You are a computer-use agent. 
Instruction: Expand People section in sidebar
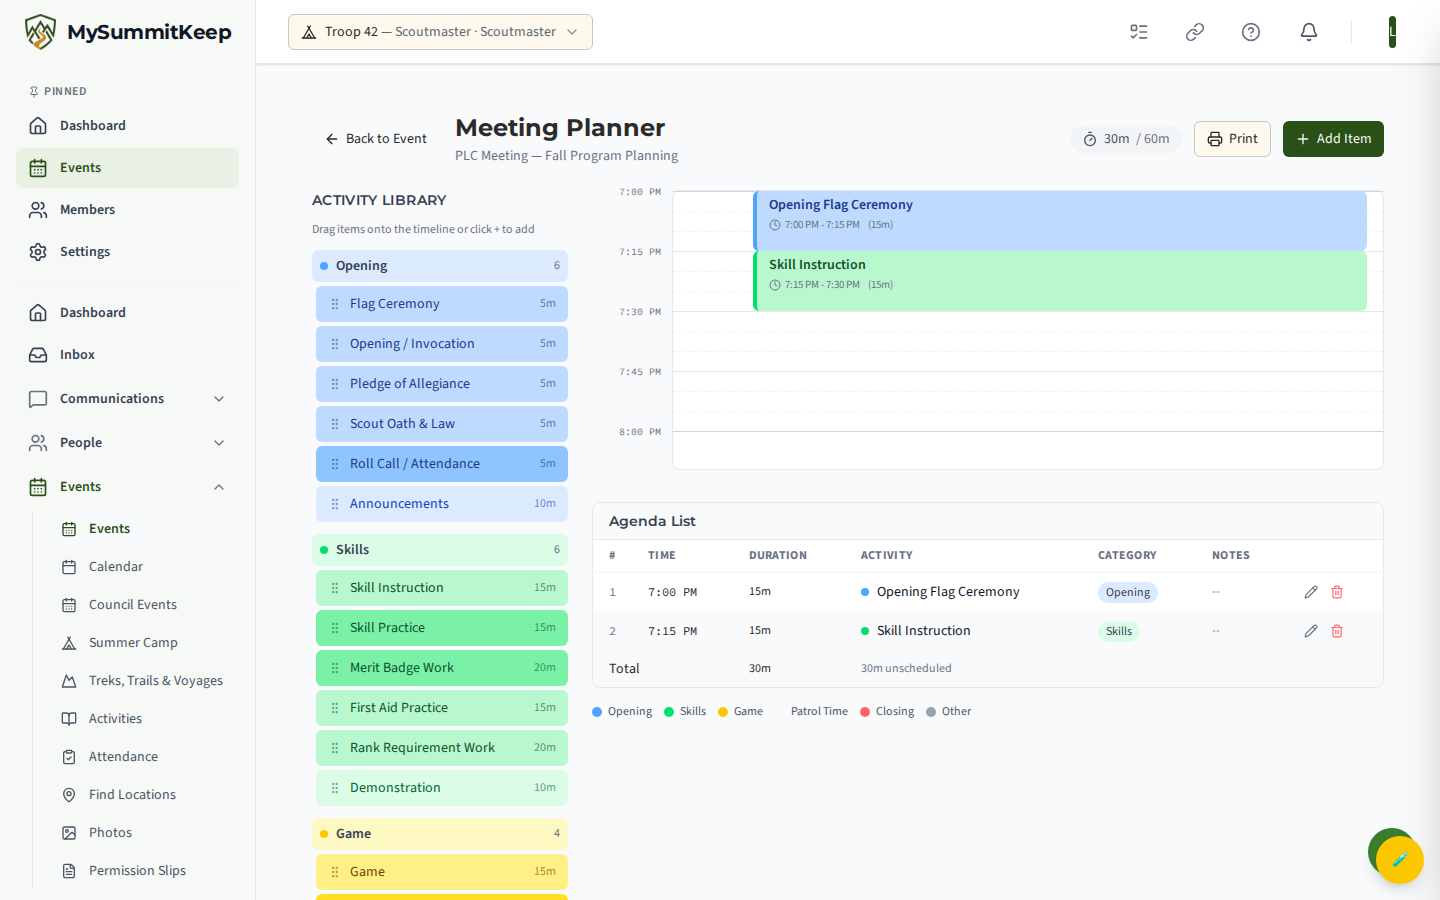click(127, 443)
